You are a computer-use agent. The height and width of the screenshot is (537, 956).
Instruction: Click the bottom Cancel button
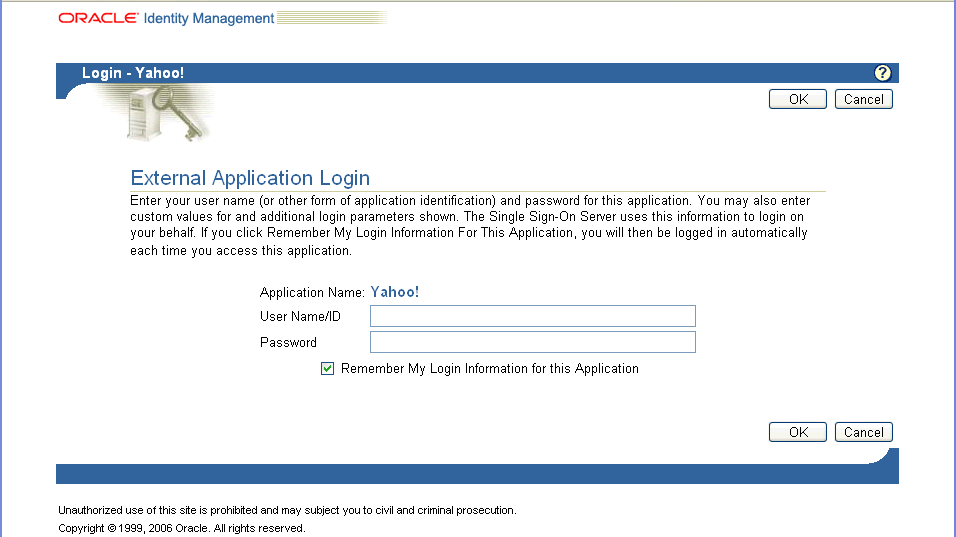coord(863,432)
